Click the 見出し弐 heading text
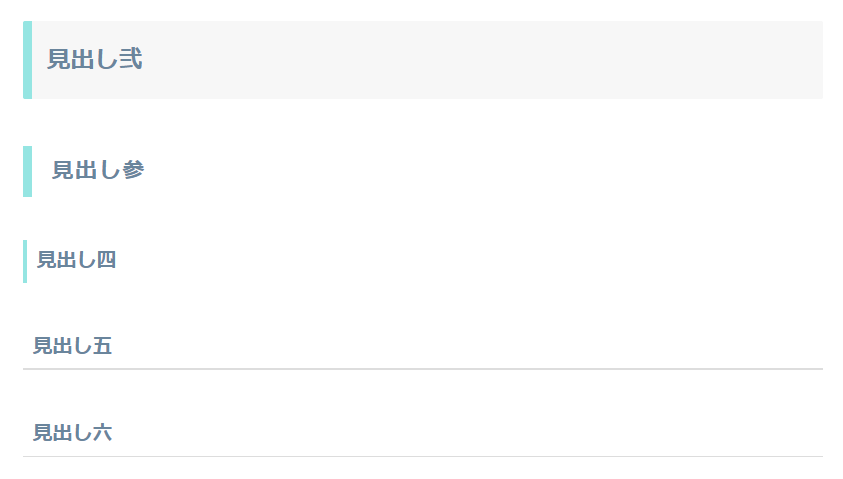The height and width of the screenshot is (479, 843). 95,59
